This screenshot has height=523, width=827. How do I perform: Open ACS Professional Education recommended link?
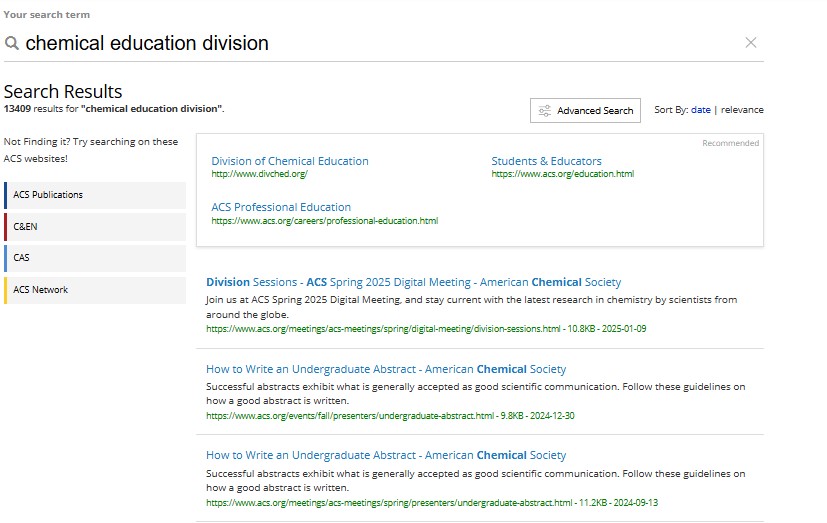(281, 207)
